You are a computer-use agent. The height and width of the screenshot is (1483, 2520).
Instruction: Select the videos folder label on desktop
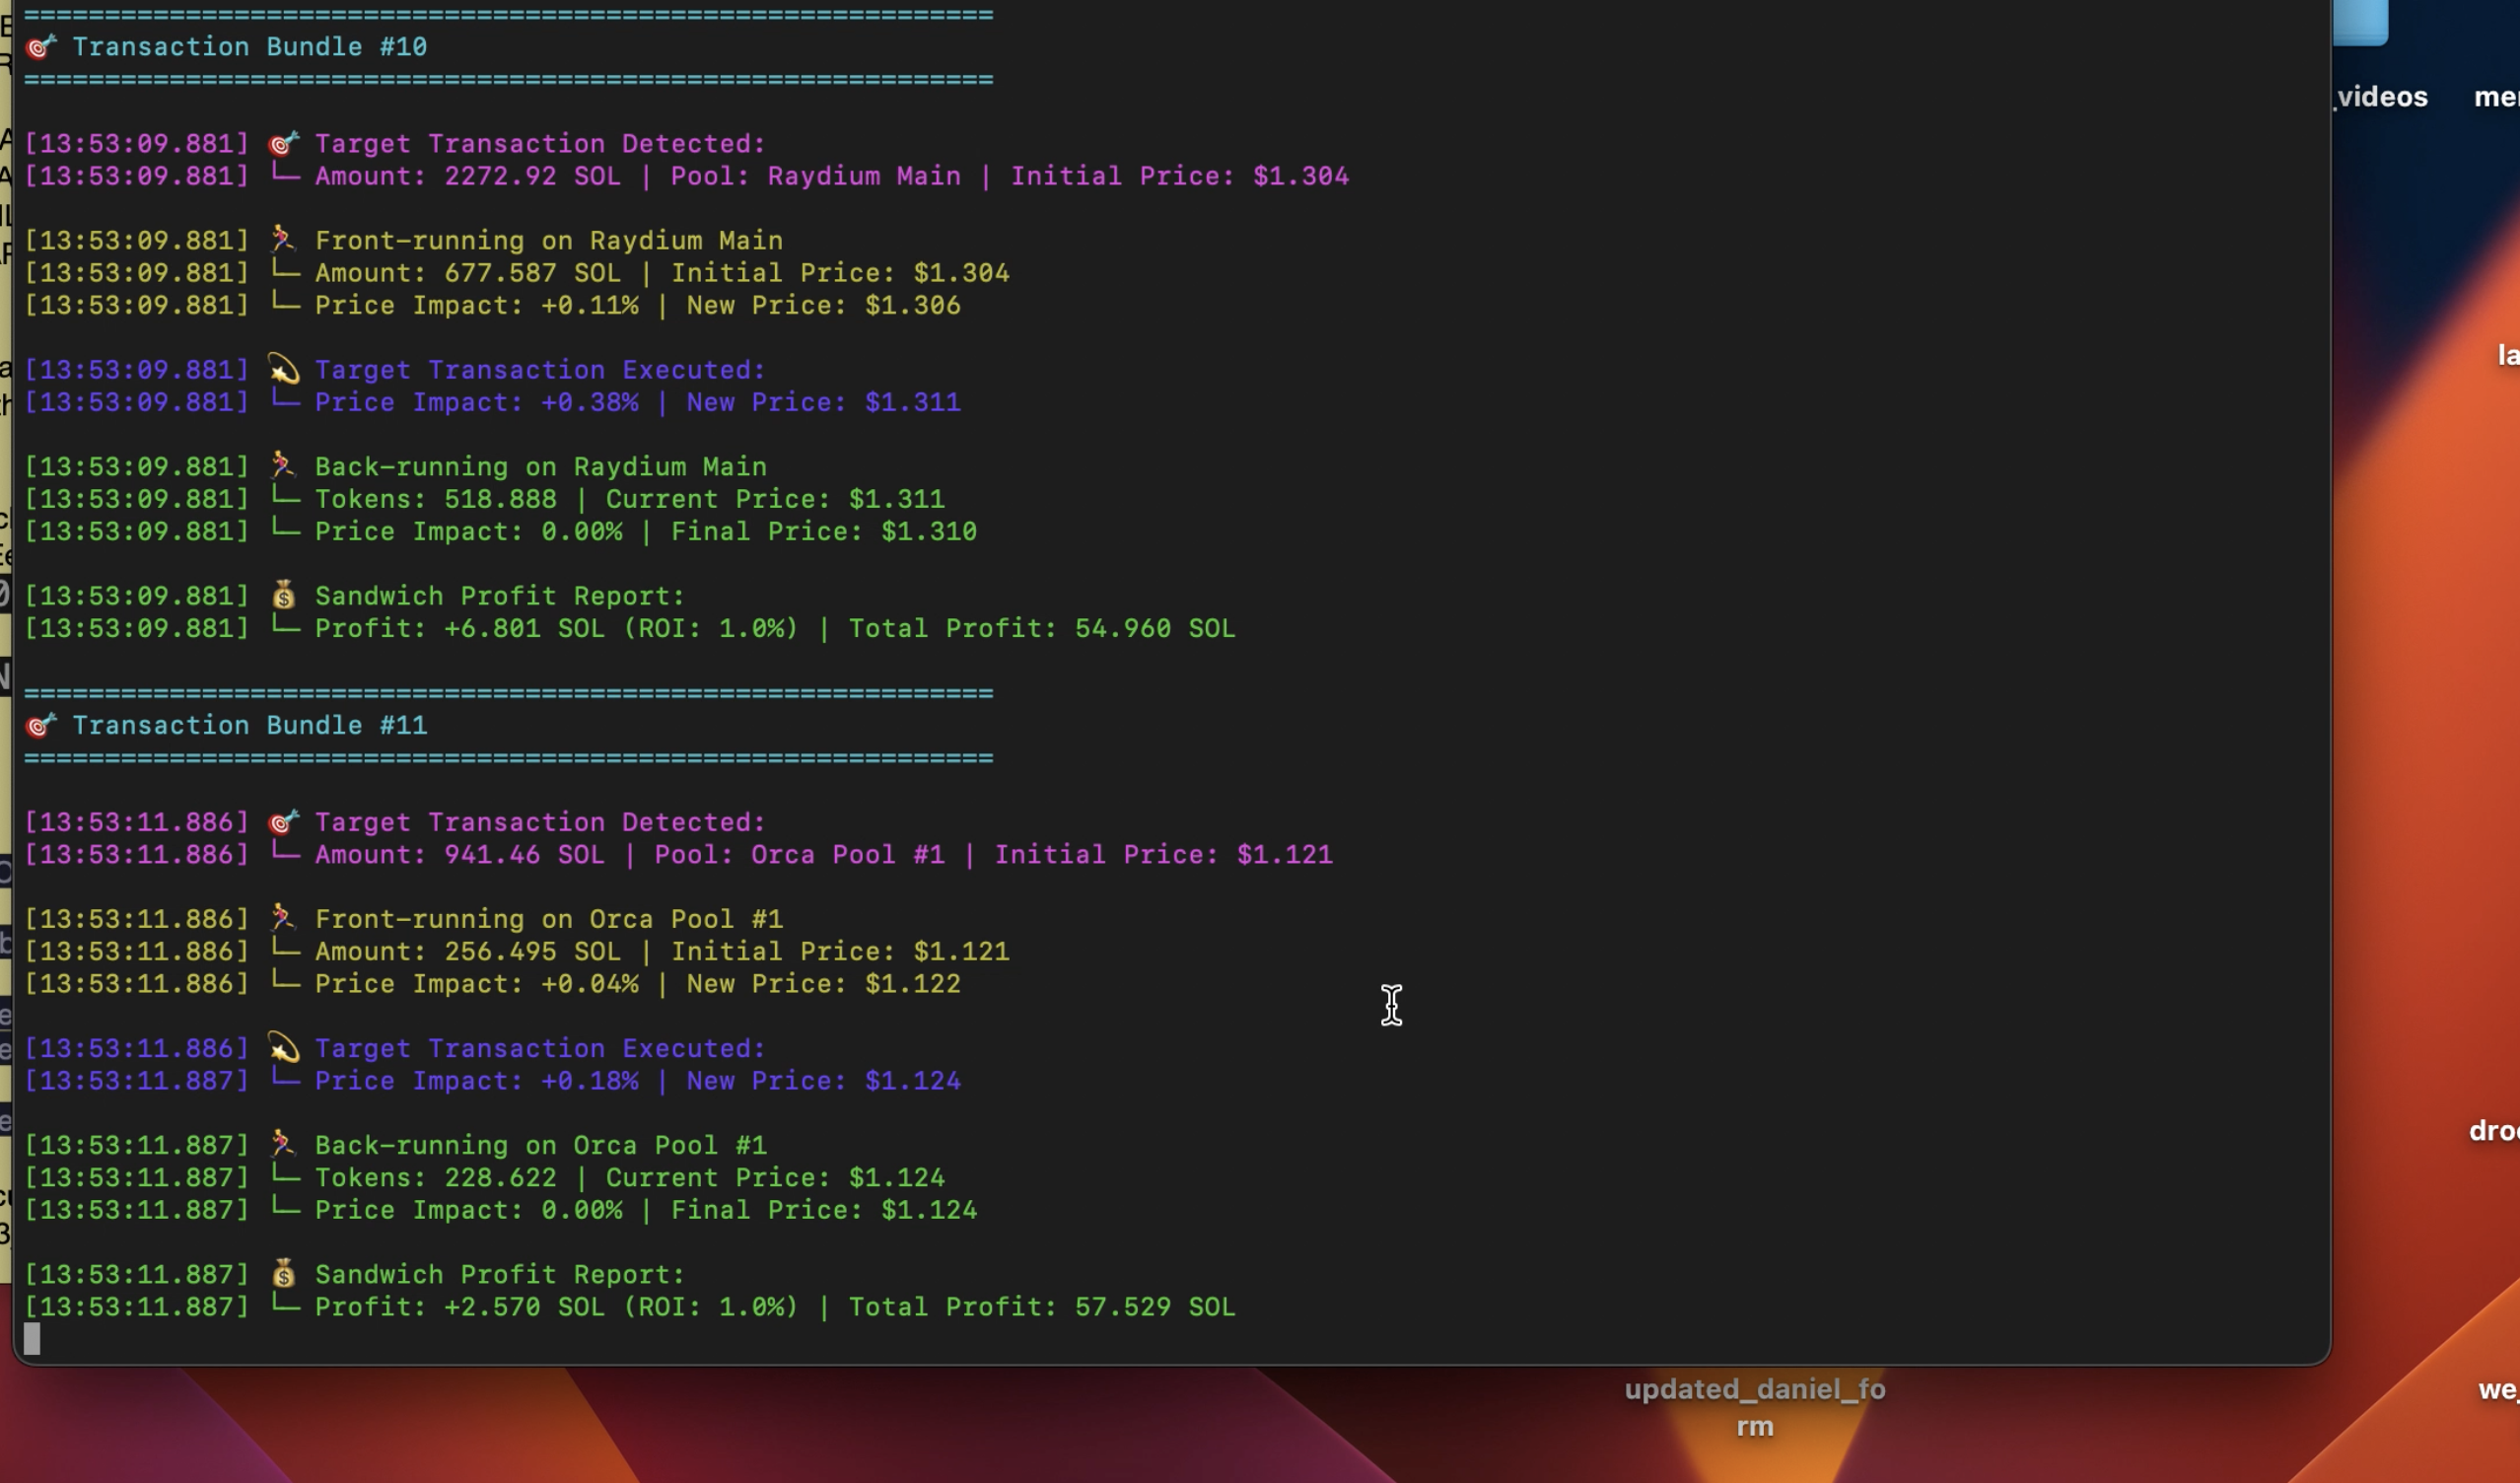[2381, 97]
